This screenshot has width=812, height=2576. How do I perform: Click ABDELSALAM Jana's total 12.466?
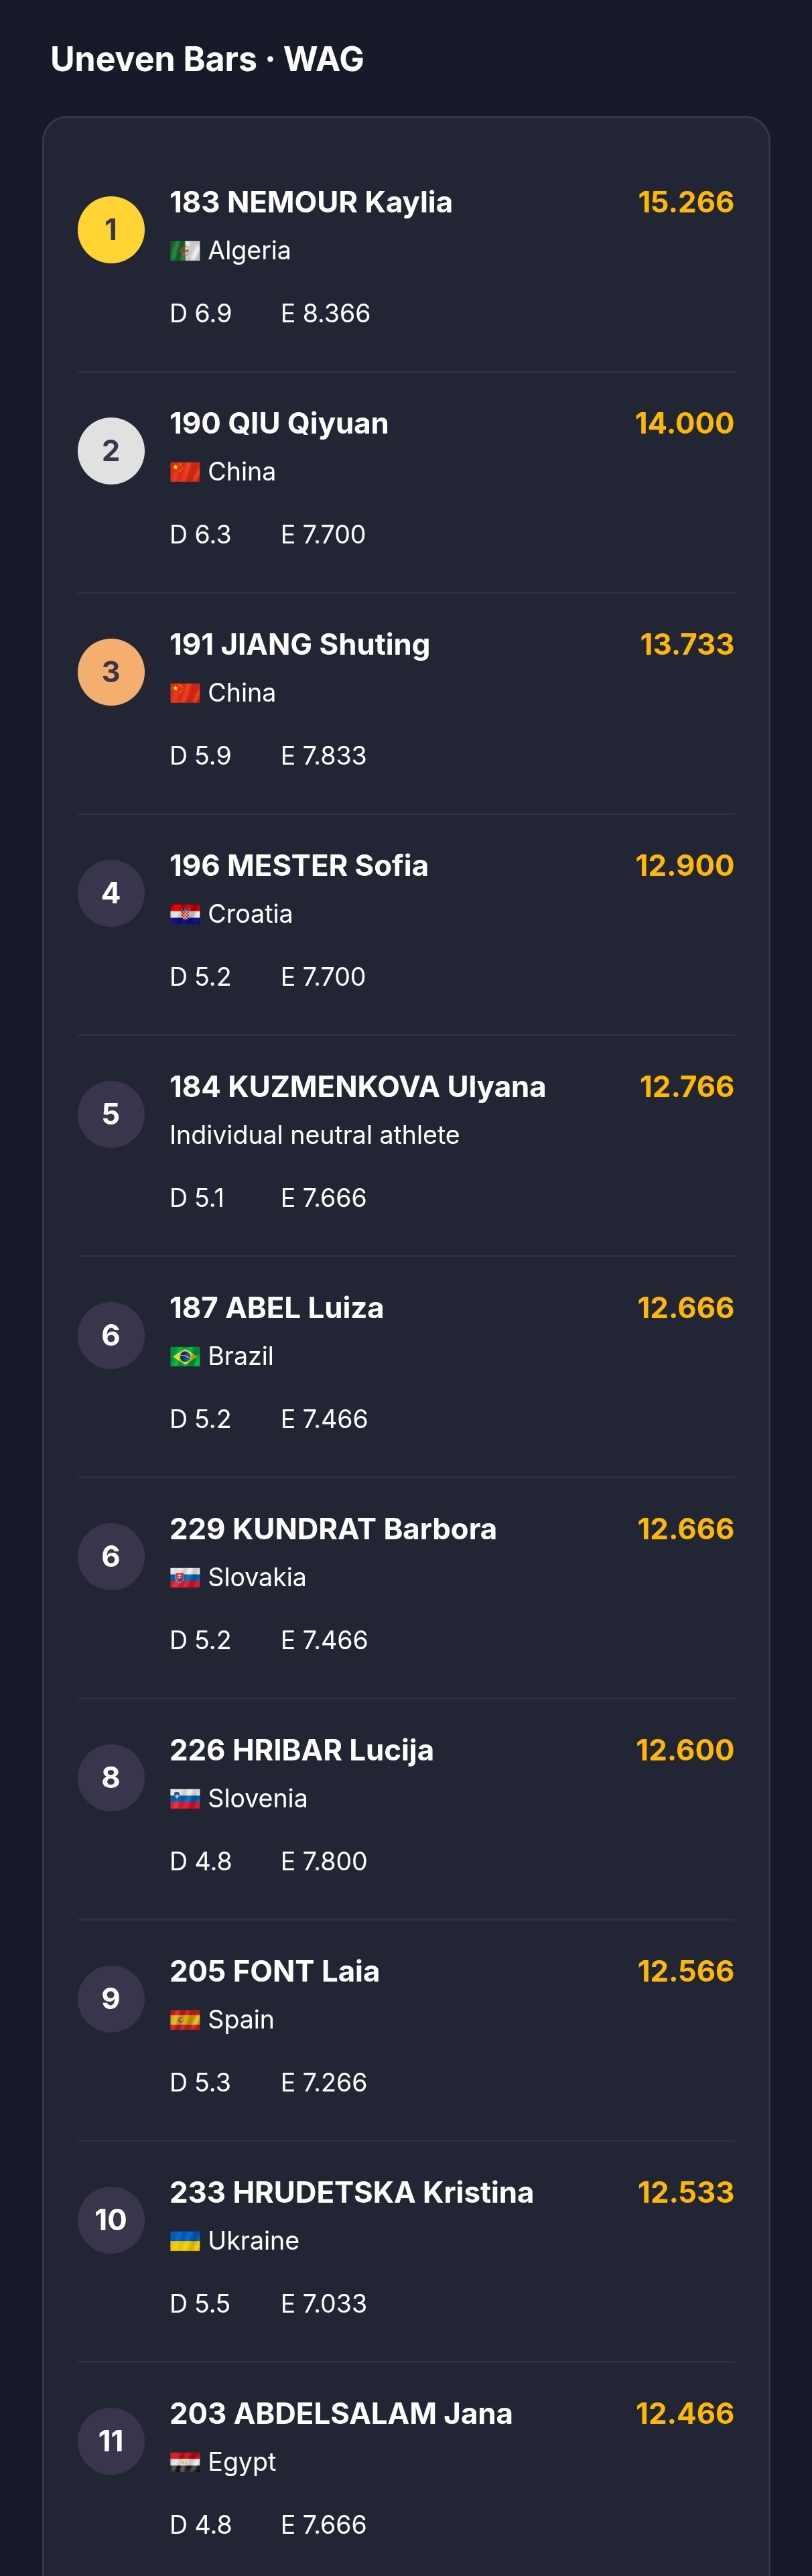point(684,2413)
